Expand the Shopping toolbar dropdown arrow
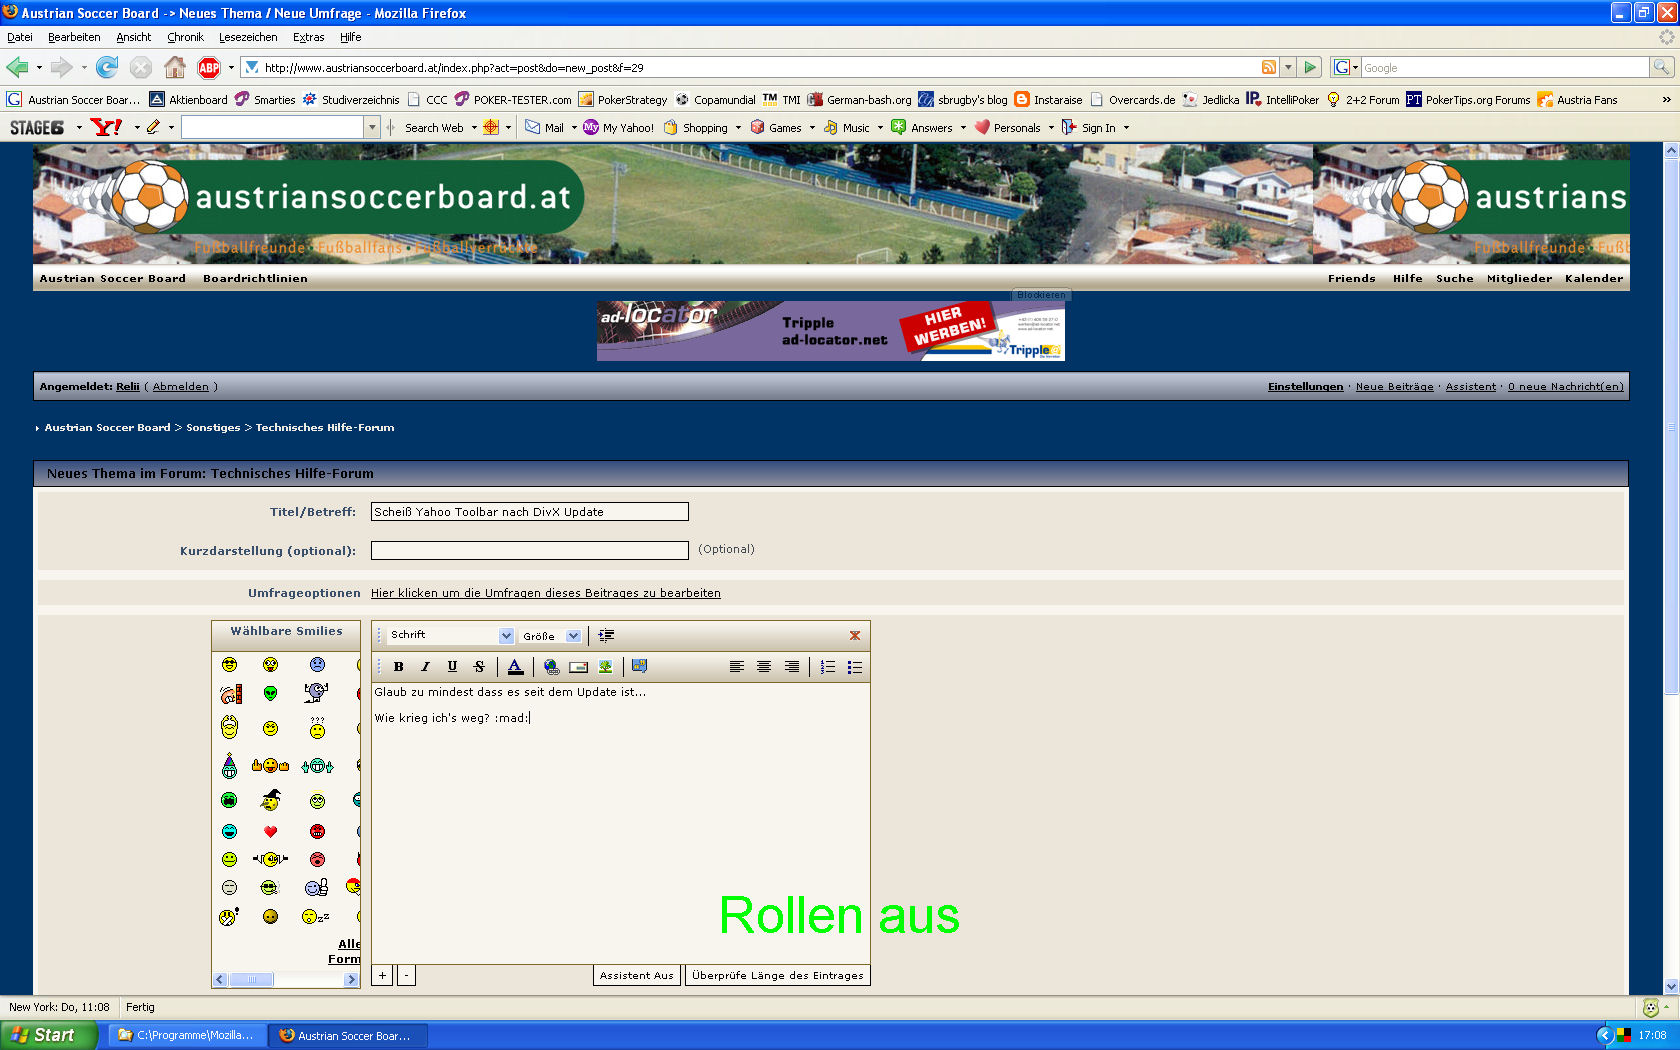 738,128
